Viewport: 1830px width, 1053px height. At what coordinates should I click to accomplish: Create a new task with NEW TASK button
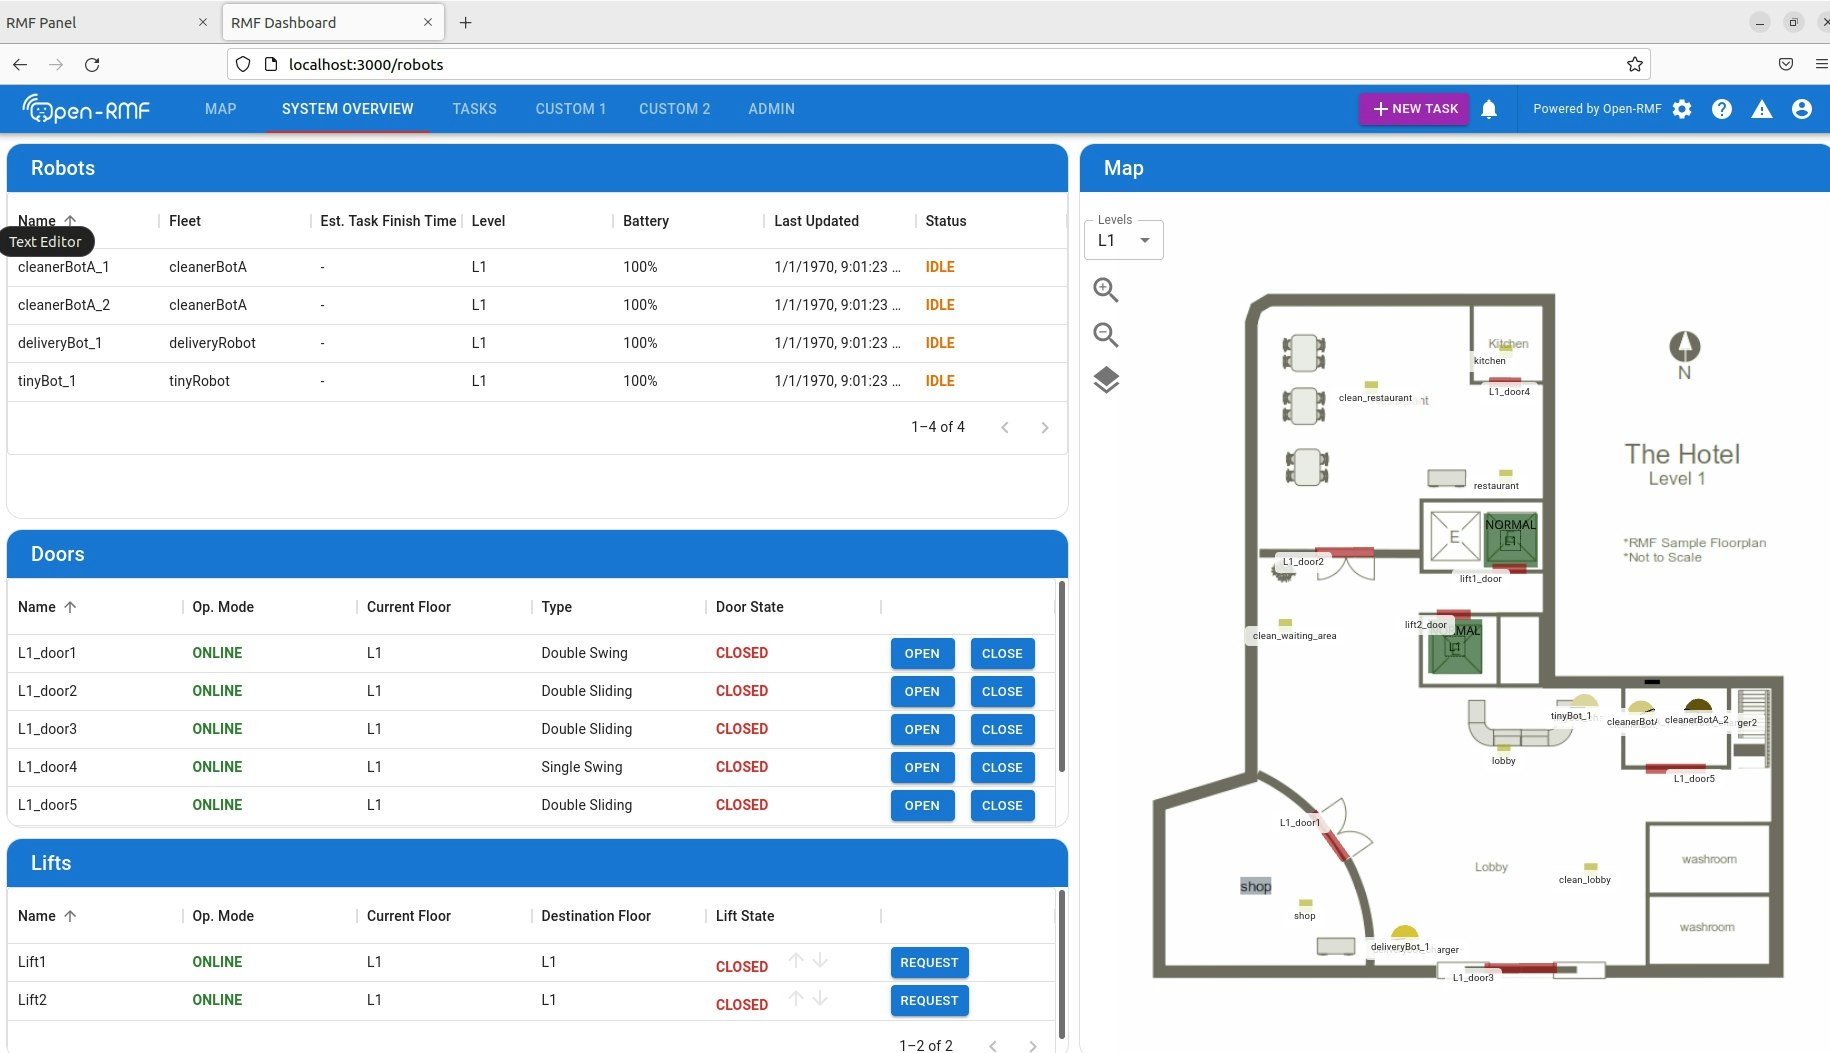(x=1414, y=108)
